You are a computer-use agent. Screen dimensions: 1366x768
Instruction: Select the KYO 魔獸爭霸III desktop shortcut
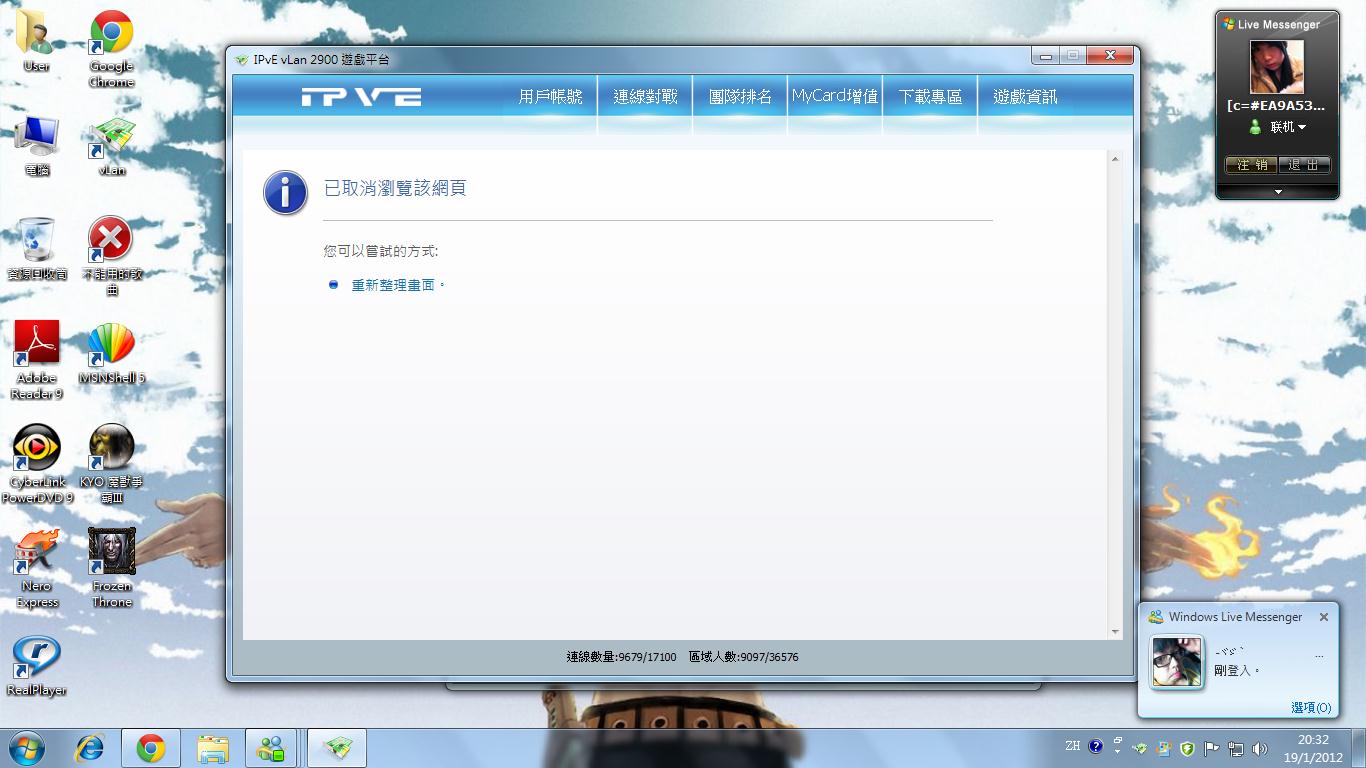(x=112, y=464)
